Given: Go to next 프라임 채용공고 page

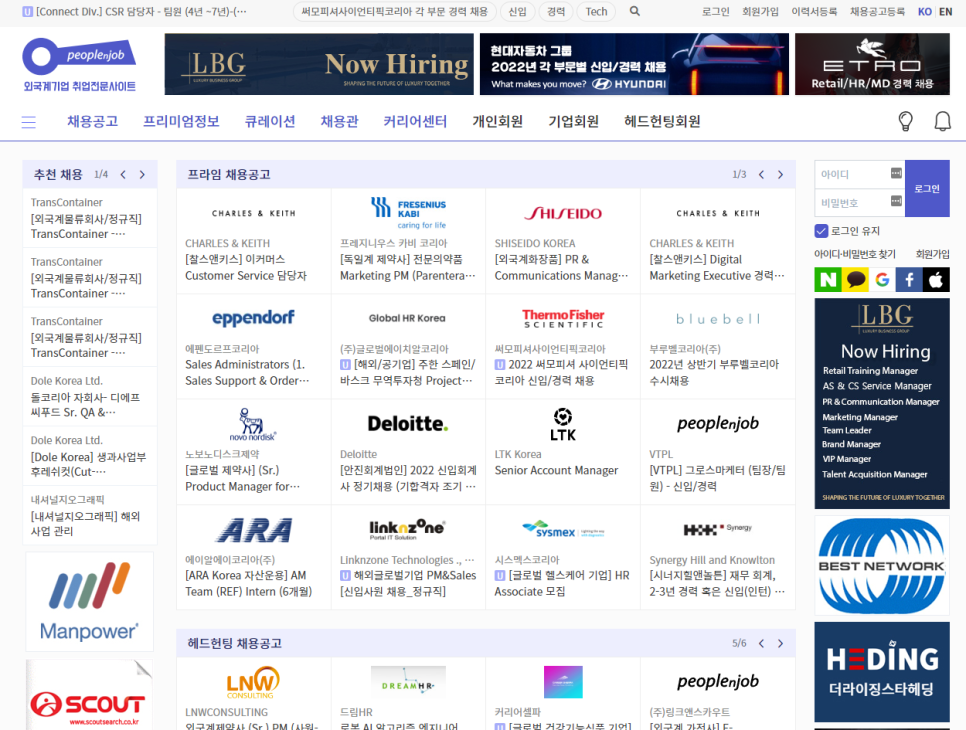Looking at the screenshot, I should pos(781,174).
